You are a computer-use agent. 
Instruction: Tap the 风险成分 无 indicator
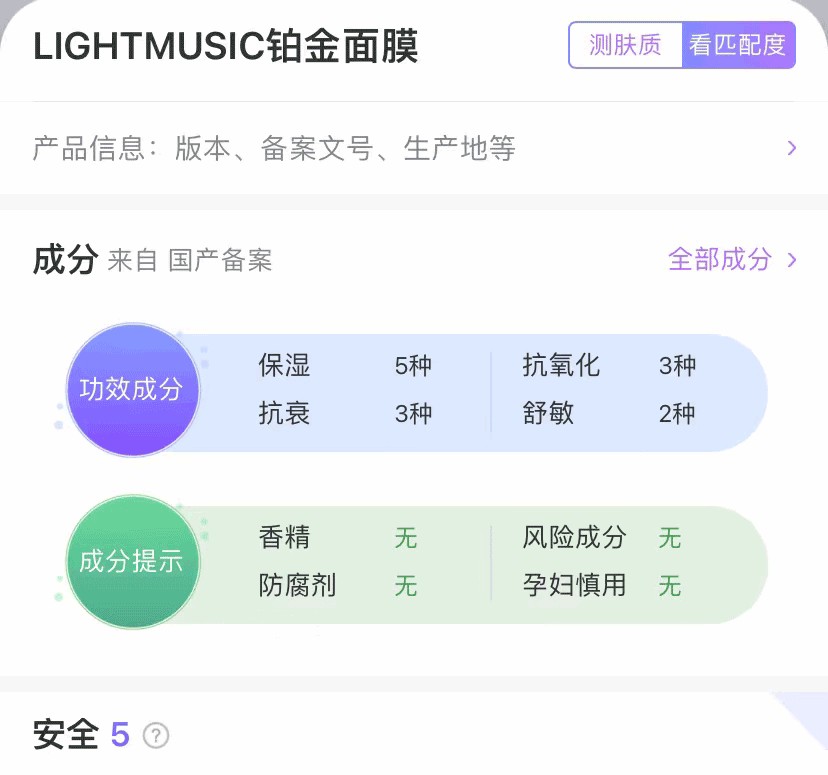pyautogui.click(x=601, y=538)
